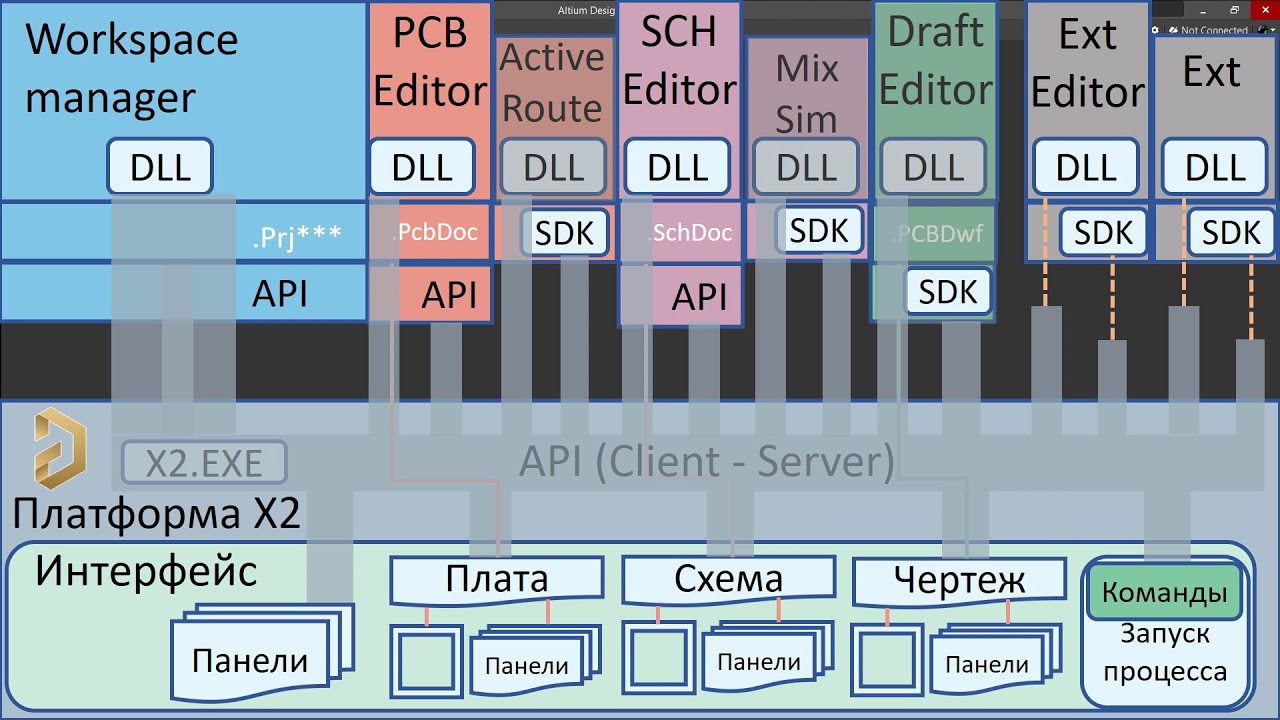
Task: Click DLL box under SCH Editor
Action: coord(678,167)
